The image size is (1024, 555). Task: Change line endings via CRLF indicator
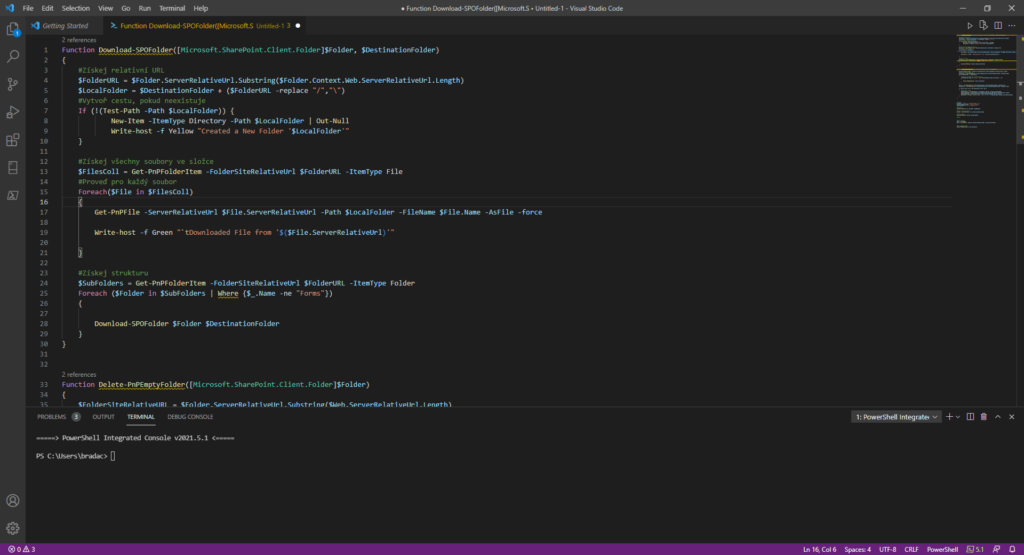tap(911, 549)
